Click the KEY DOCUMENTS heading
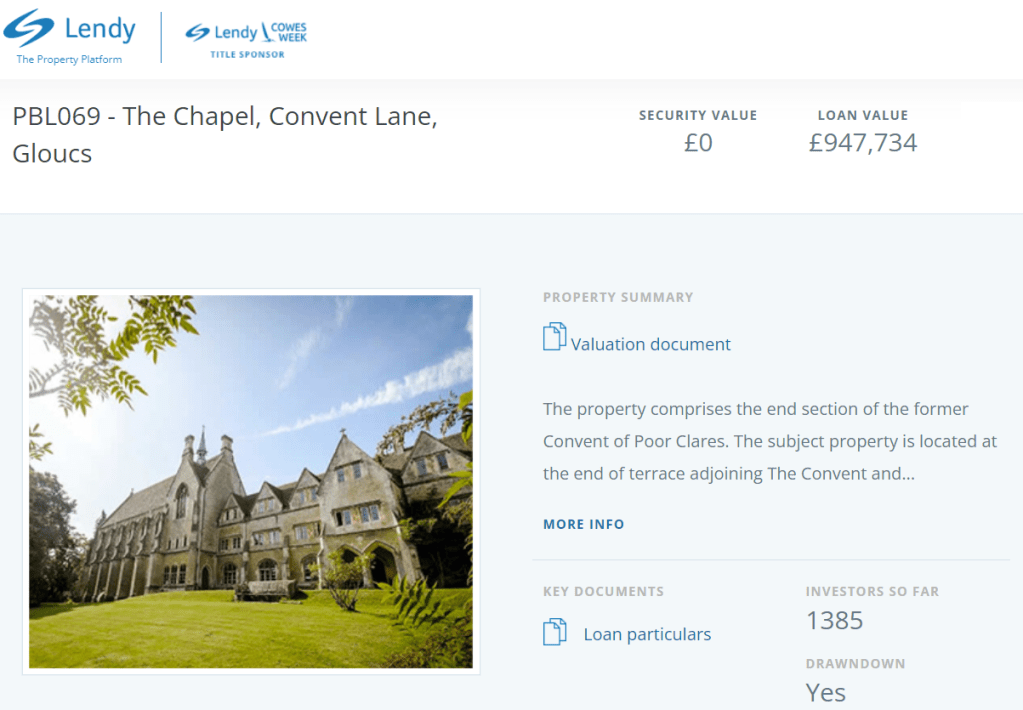Screen dimensions: 1023x710 (603, 591)
